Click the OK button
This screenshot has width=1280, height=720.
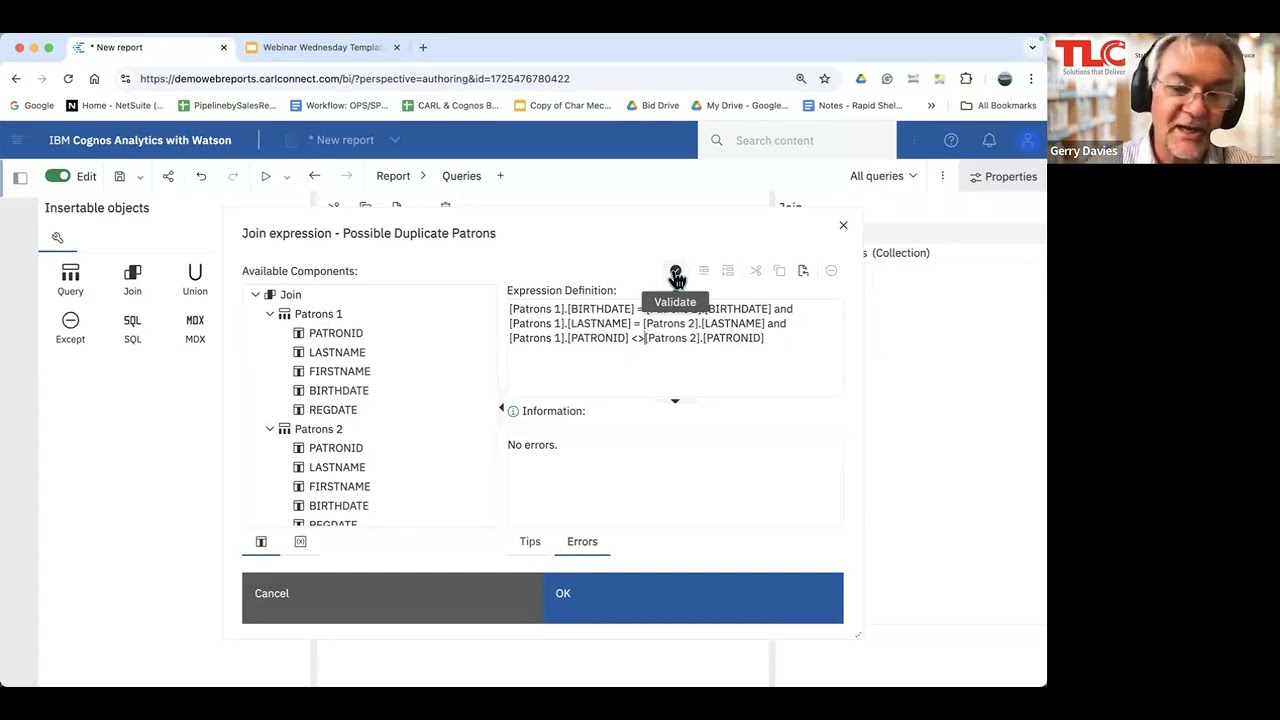[693, 598]
